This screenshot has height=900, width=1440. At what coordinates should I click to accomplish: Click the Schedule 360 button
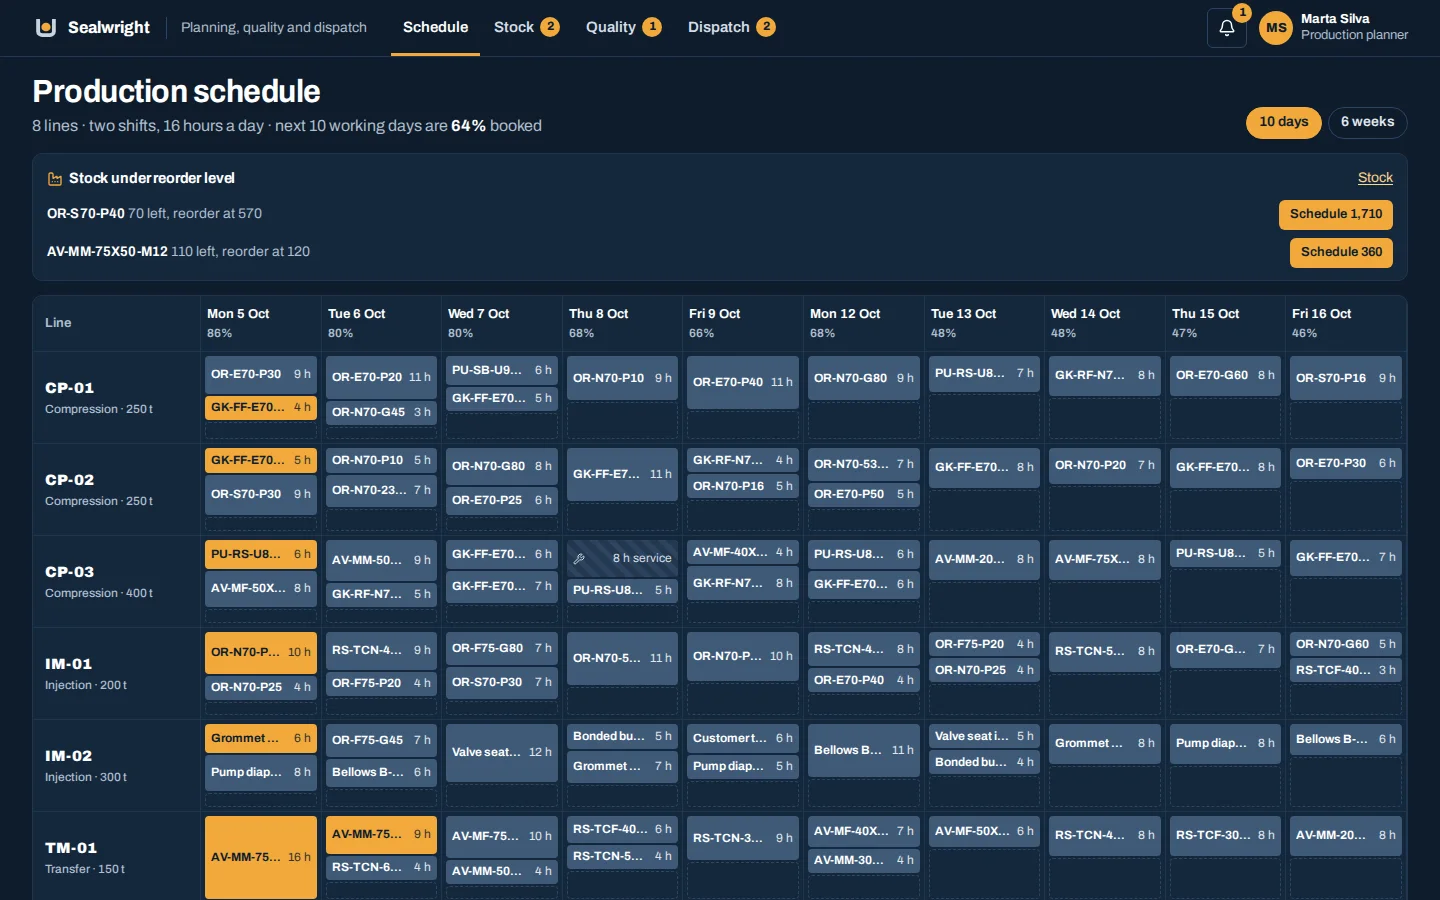(1341, 252)
